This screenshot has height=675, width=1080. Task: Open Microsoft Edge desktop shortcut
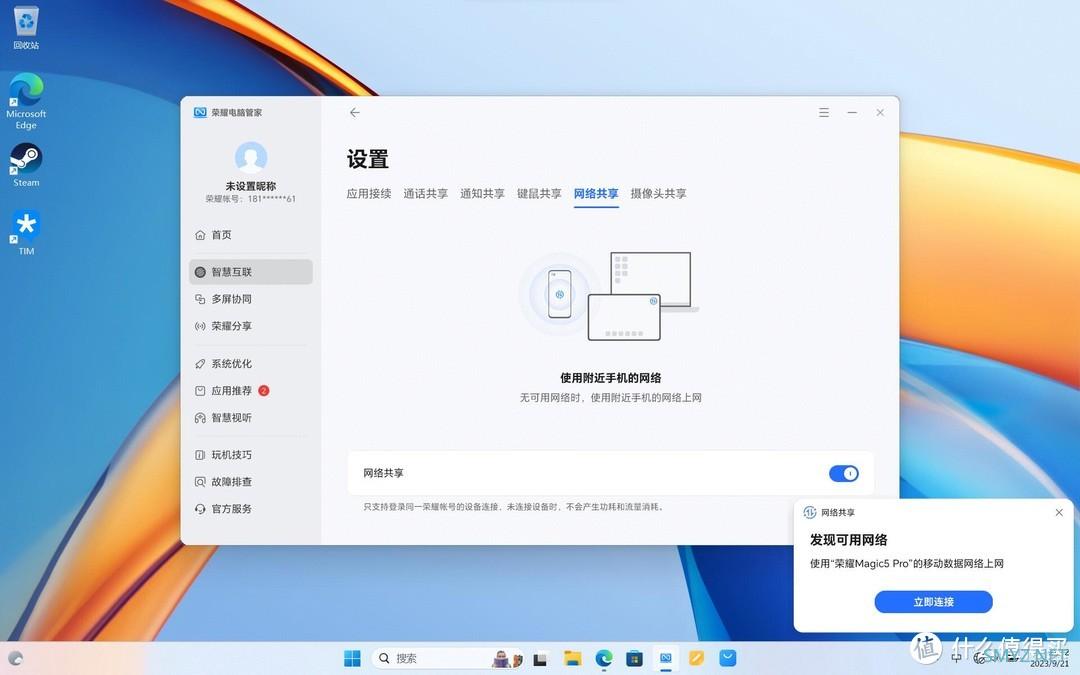point(26,101)
